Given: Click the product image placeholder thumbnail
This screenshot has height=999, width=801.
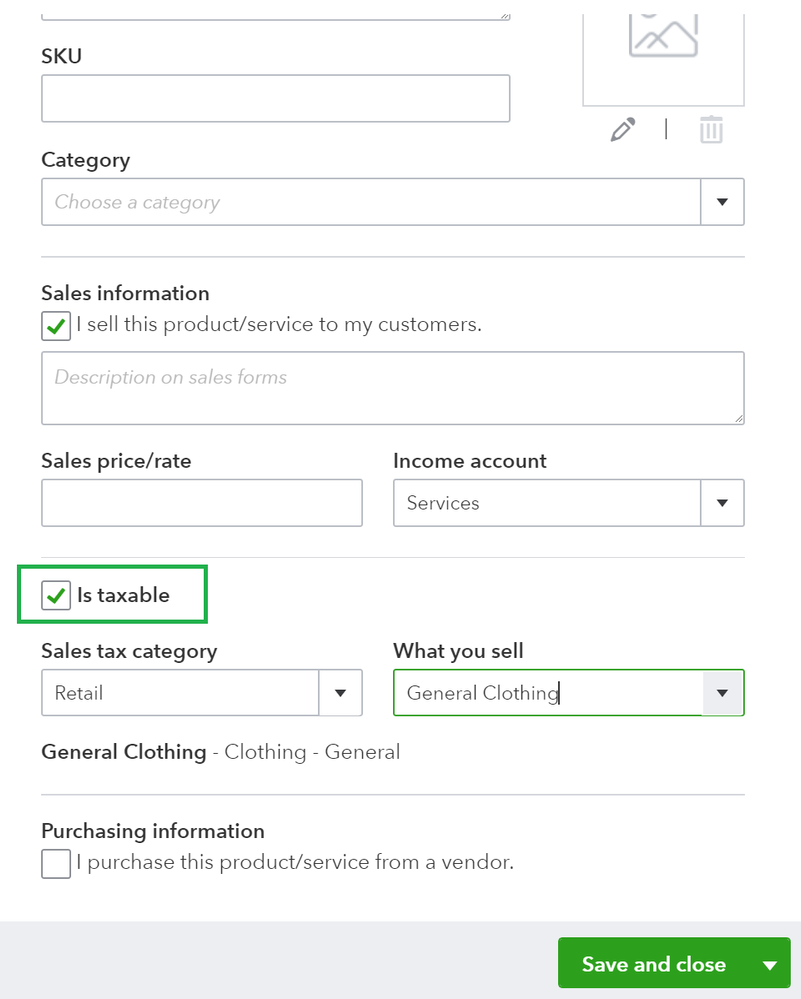Looking at the screenshot, I should [663, 50].
